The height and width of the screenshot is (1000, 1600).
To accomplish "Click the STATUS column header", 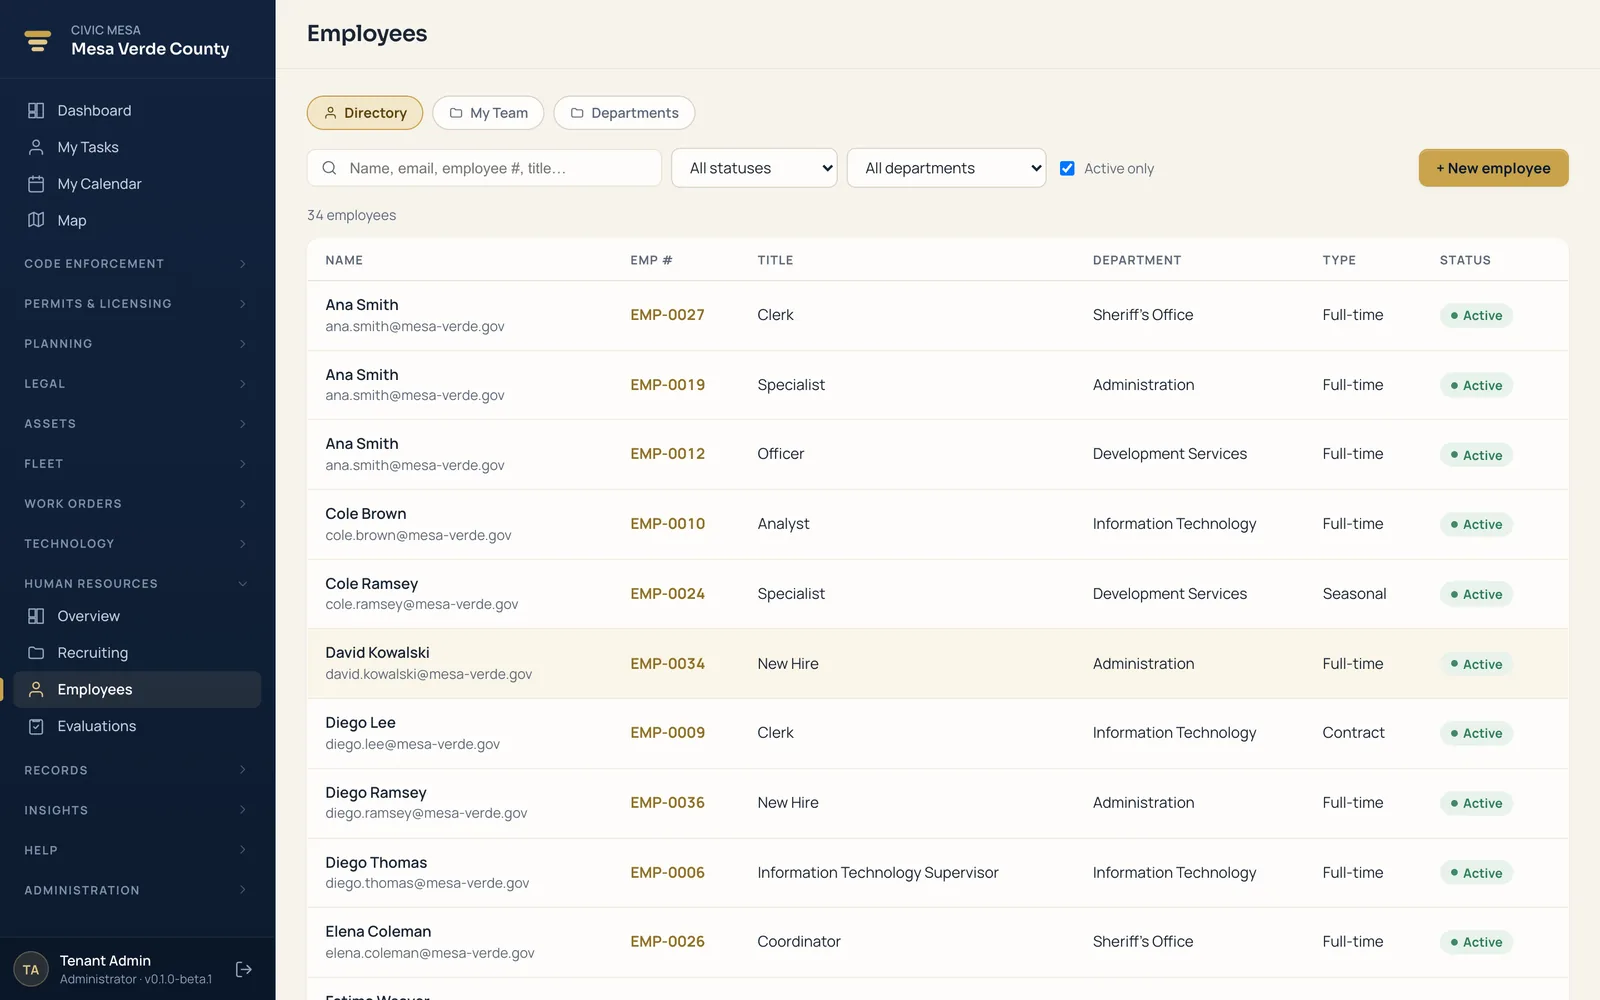I will 1465,260.
